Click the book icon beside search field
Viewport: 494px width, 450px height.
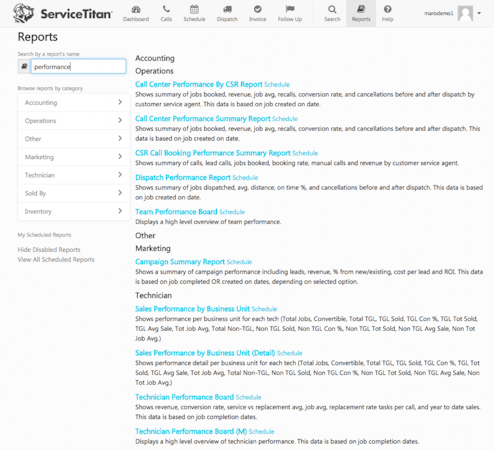tap(24, 66)
